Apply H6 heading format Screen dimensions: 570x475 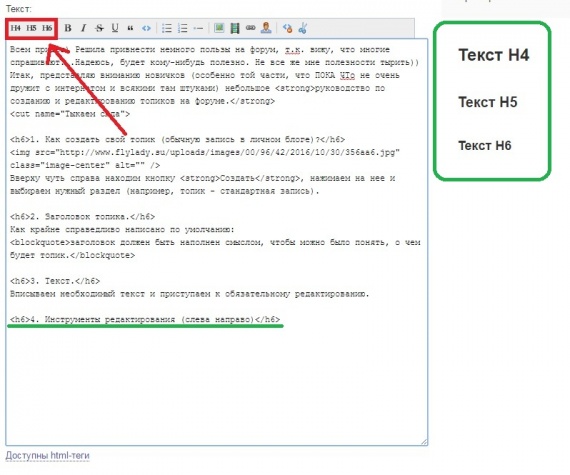pyautogui.click(x=47, y=28)
